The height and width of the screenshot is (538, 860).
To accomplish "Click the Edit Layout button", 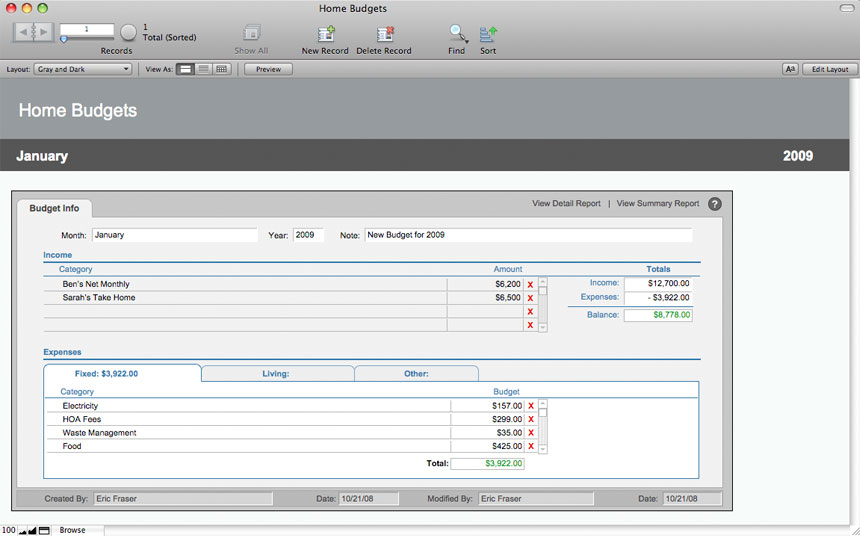I will (x=830, y=69).
